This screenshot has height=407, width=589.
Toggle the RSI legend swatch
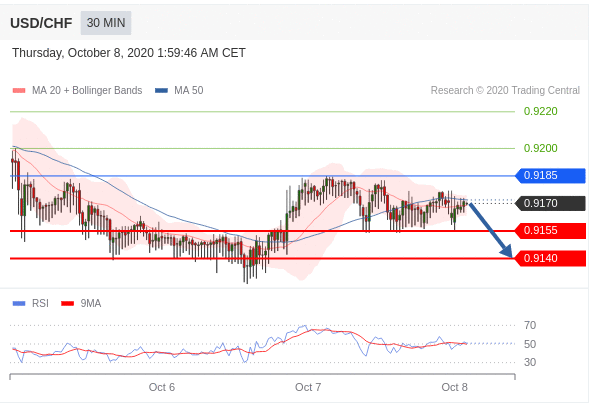pyautogui.click(x=19, y=303)
